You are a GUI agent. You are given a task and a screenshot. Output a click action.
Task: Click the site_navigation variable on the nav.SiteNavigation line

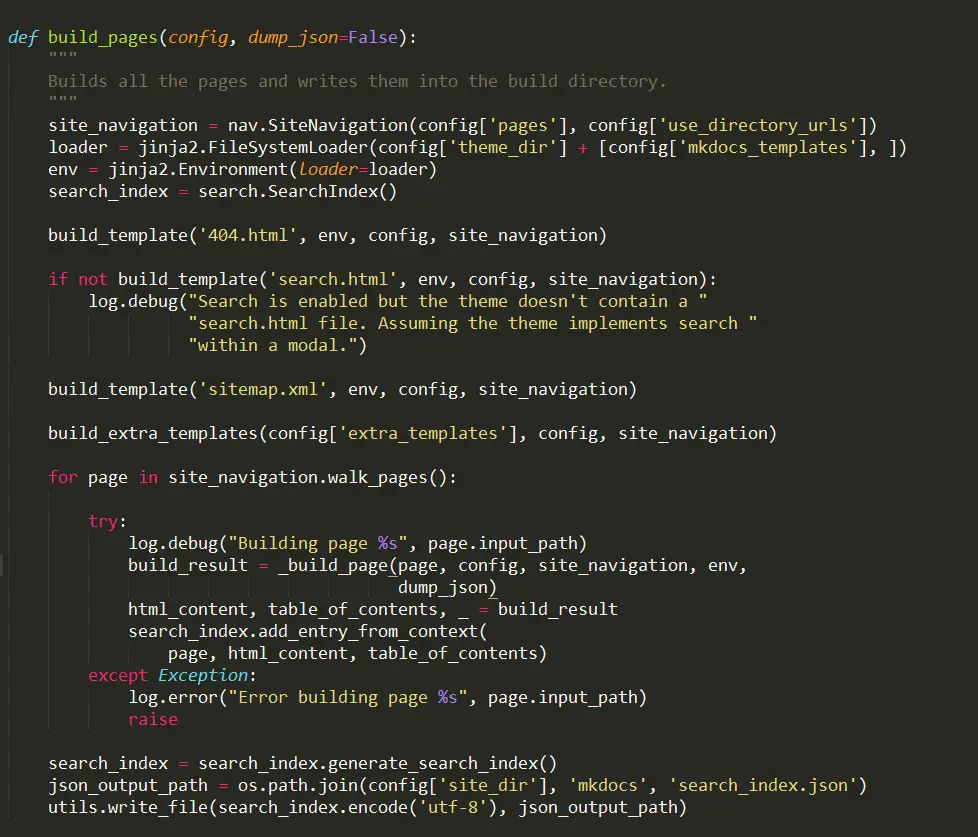pos(123,125)
